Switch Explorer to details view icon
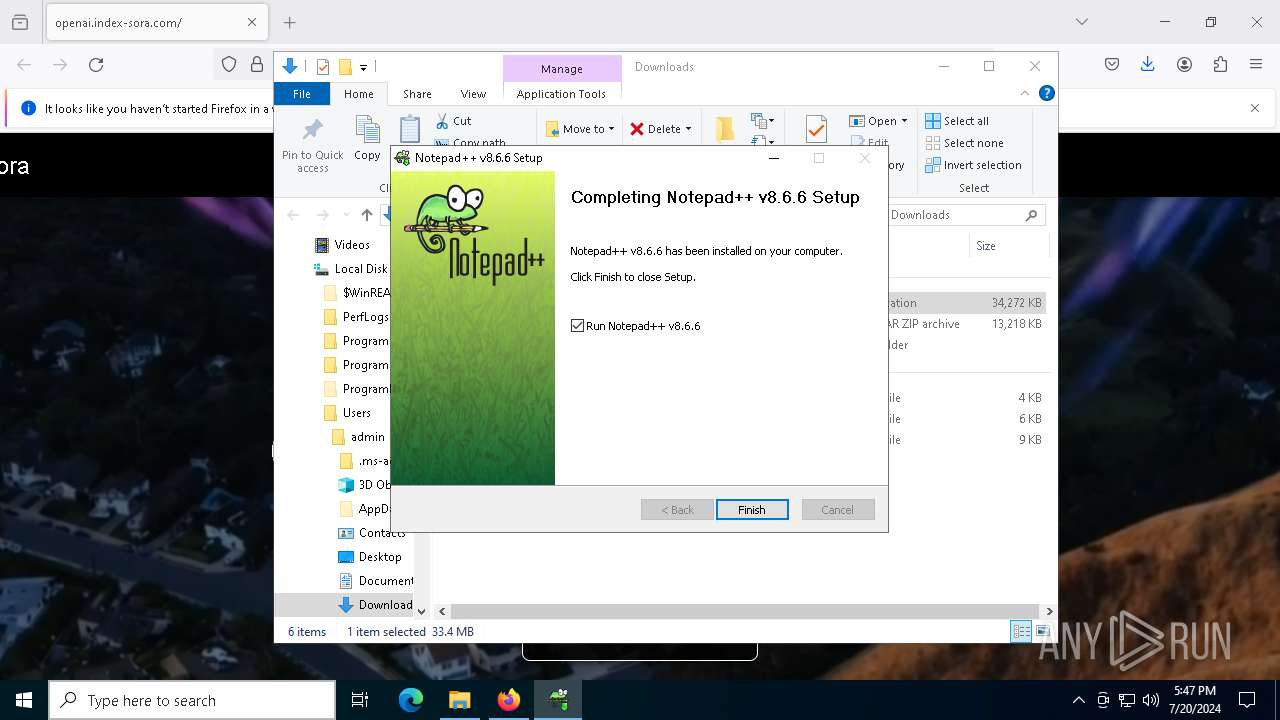This screenshot has width=1280, height=720. [x=1021, y=631]
